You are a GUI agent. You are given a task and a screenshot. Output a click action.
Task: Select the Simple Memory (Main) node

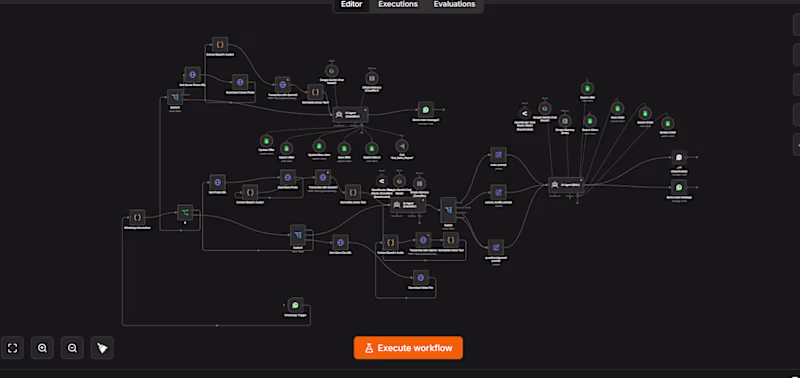click(x=564, y=120)
